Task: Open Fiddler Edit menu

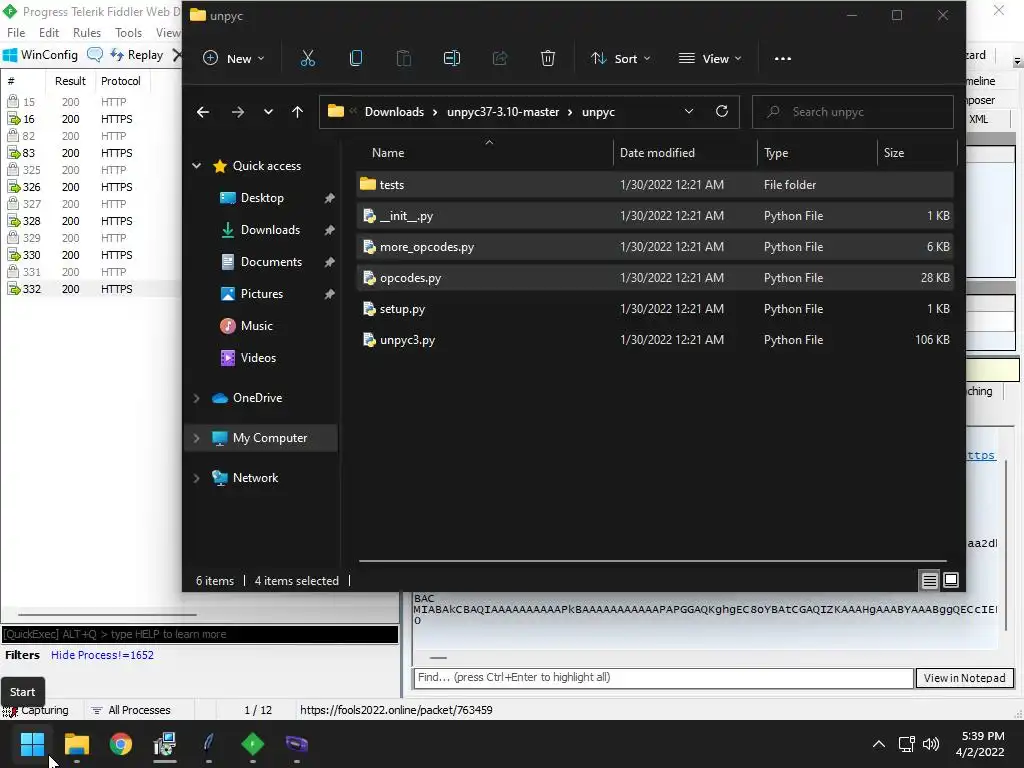Action: coord(49,33)
